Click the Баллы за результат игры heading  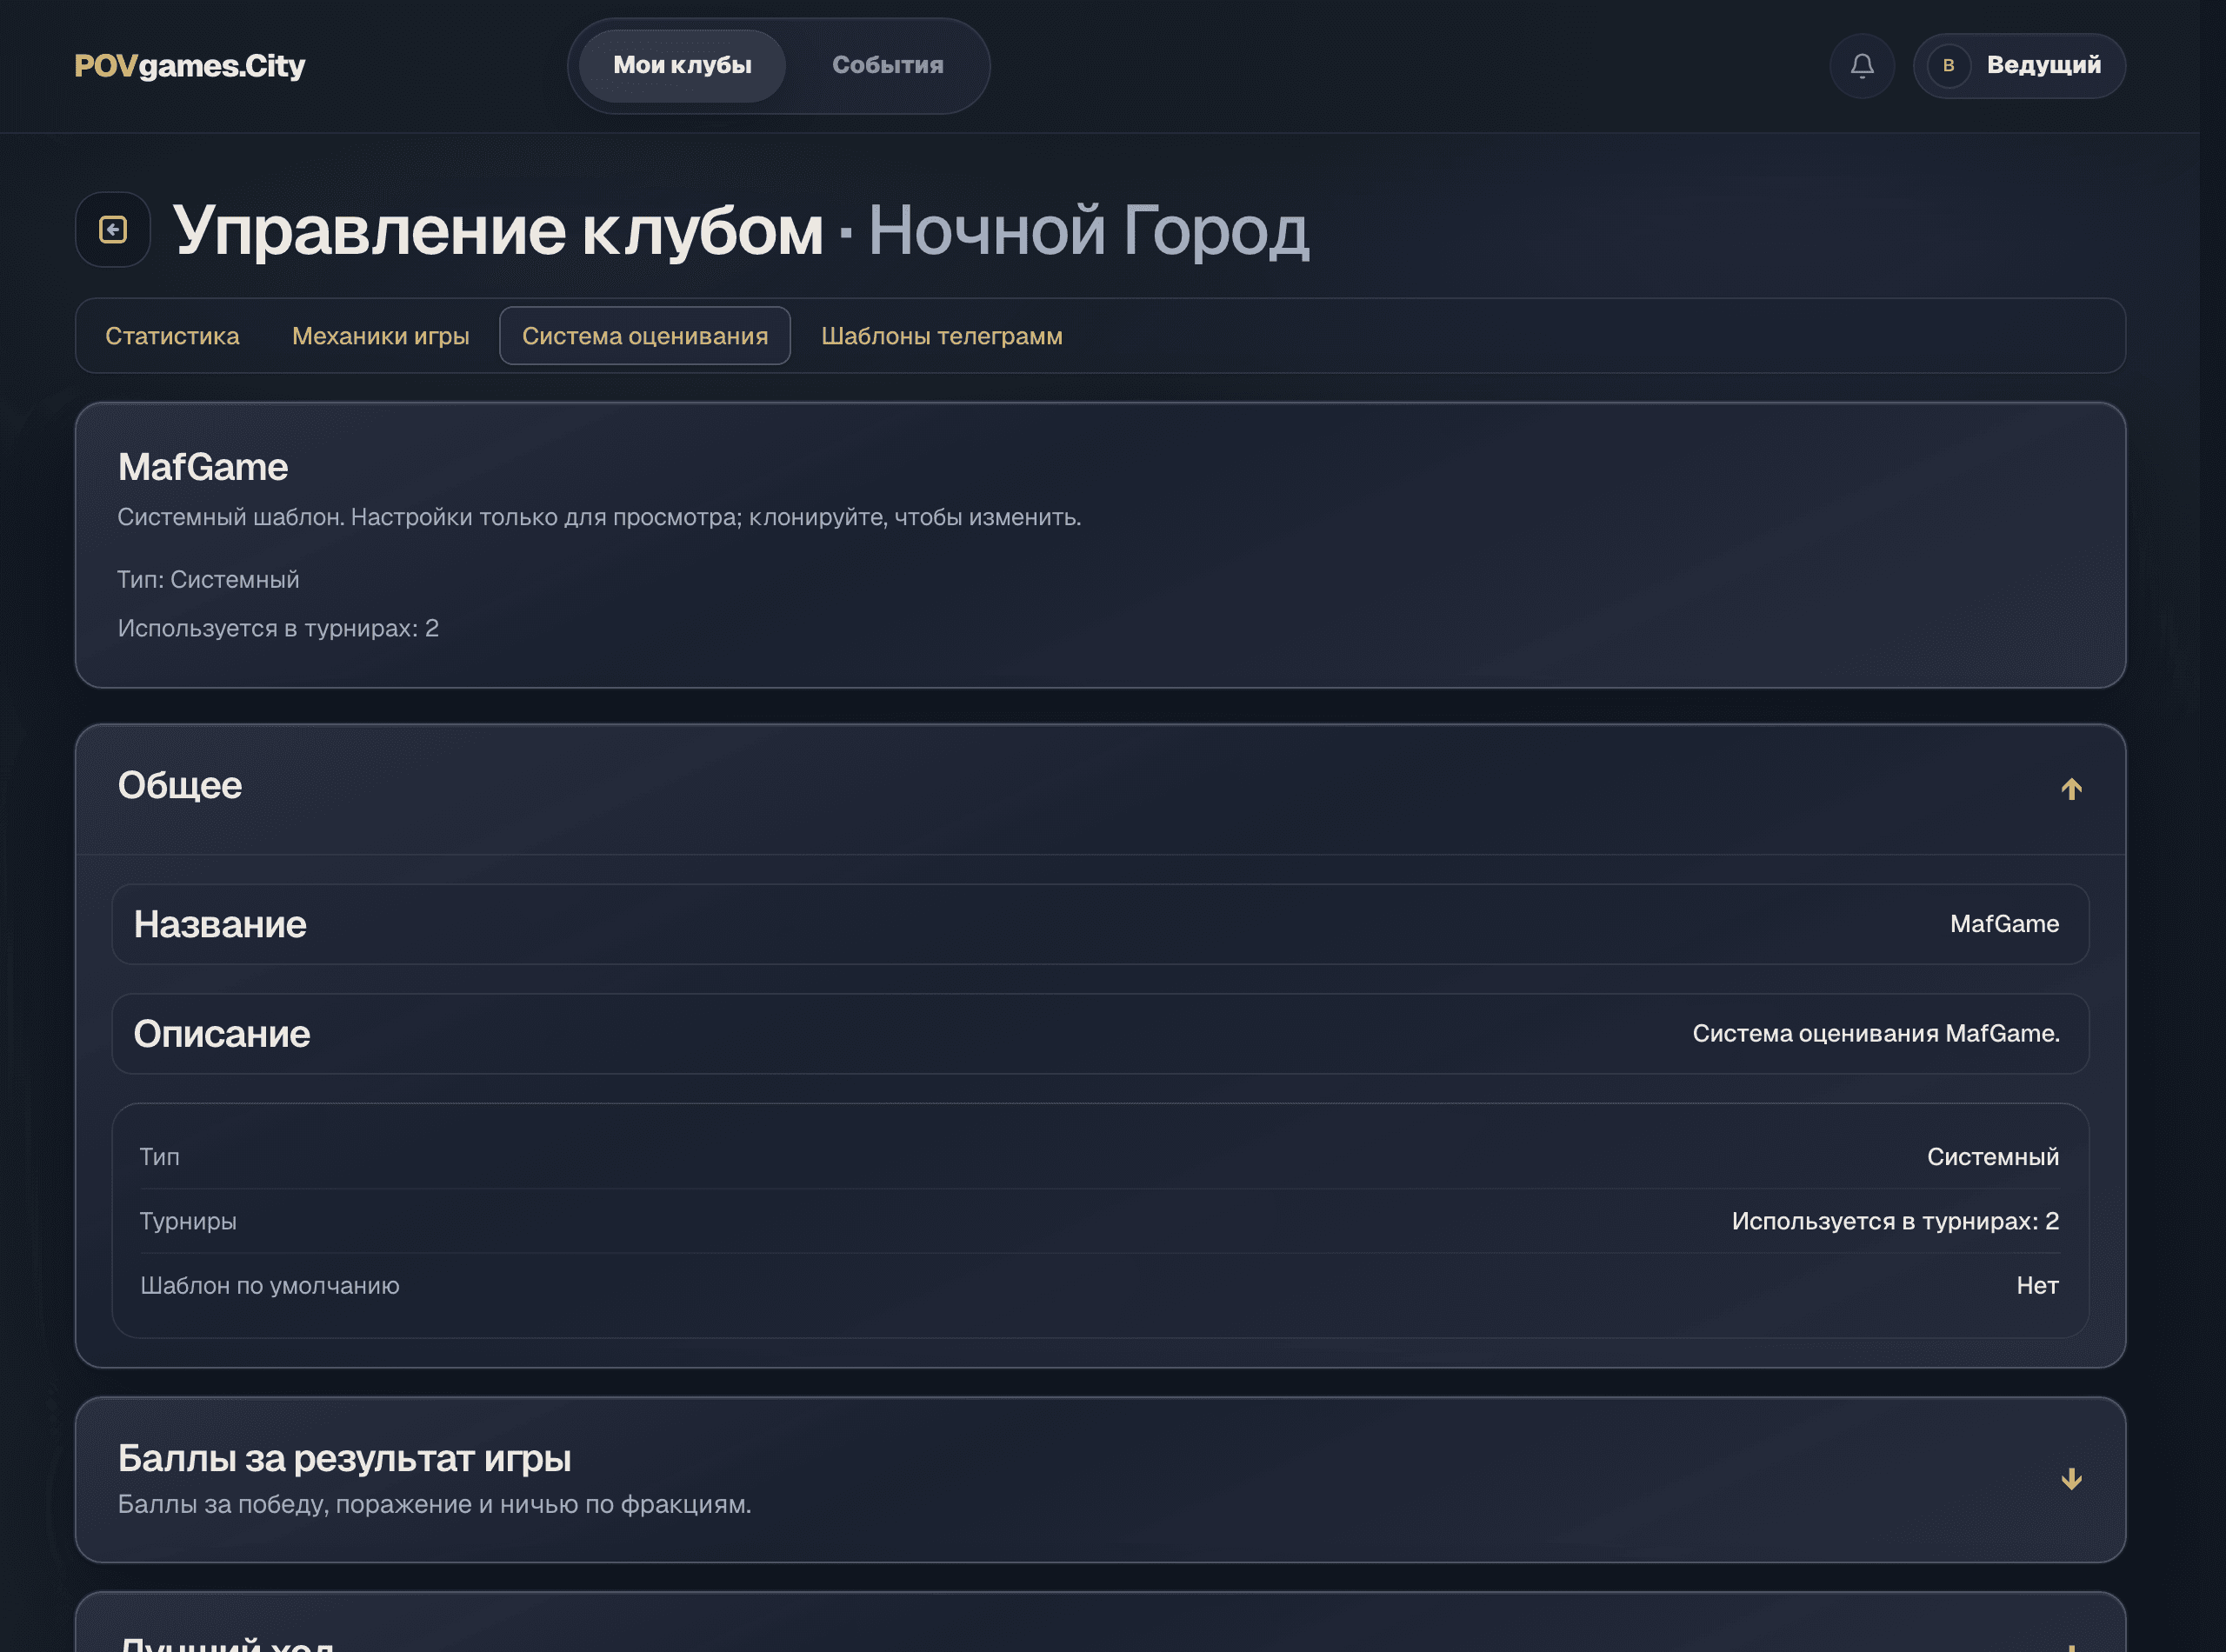coord(344,1459)
